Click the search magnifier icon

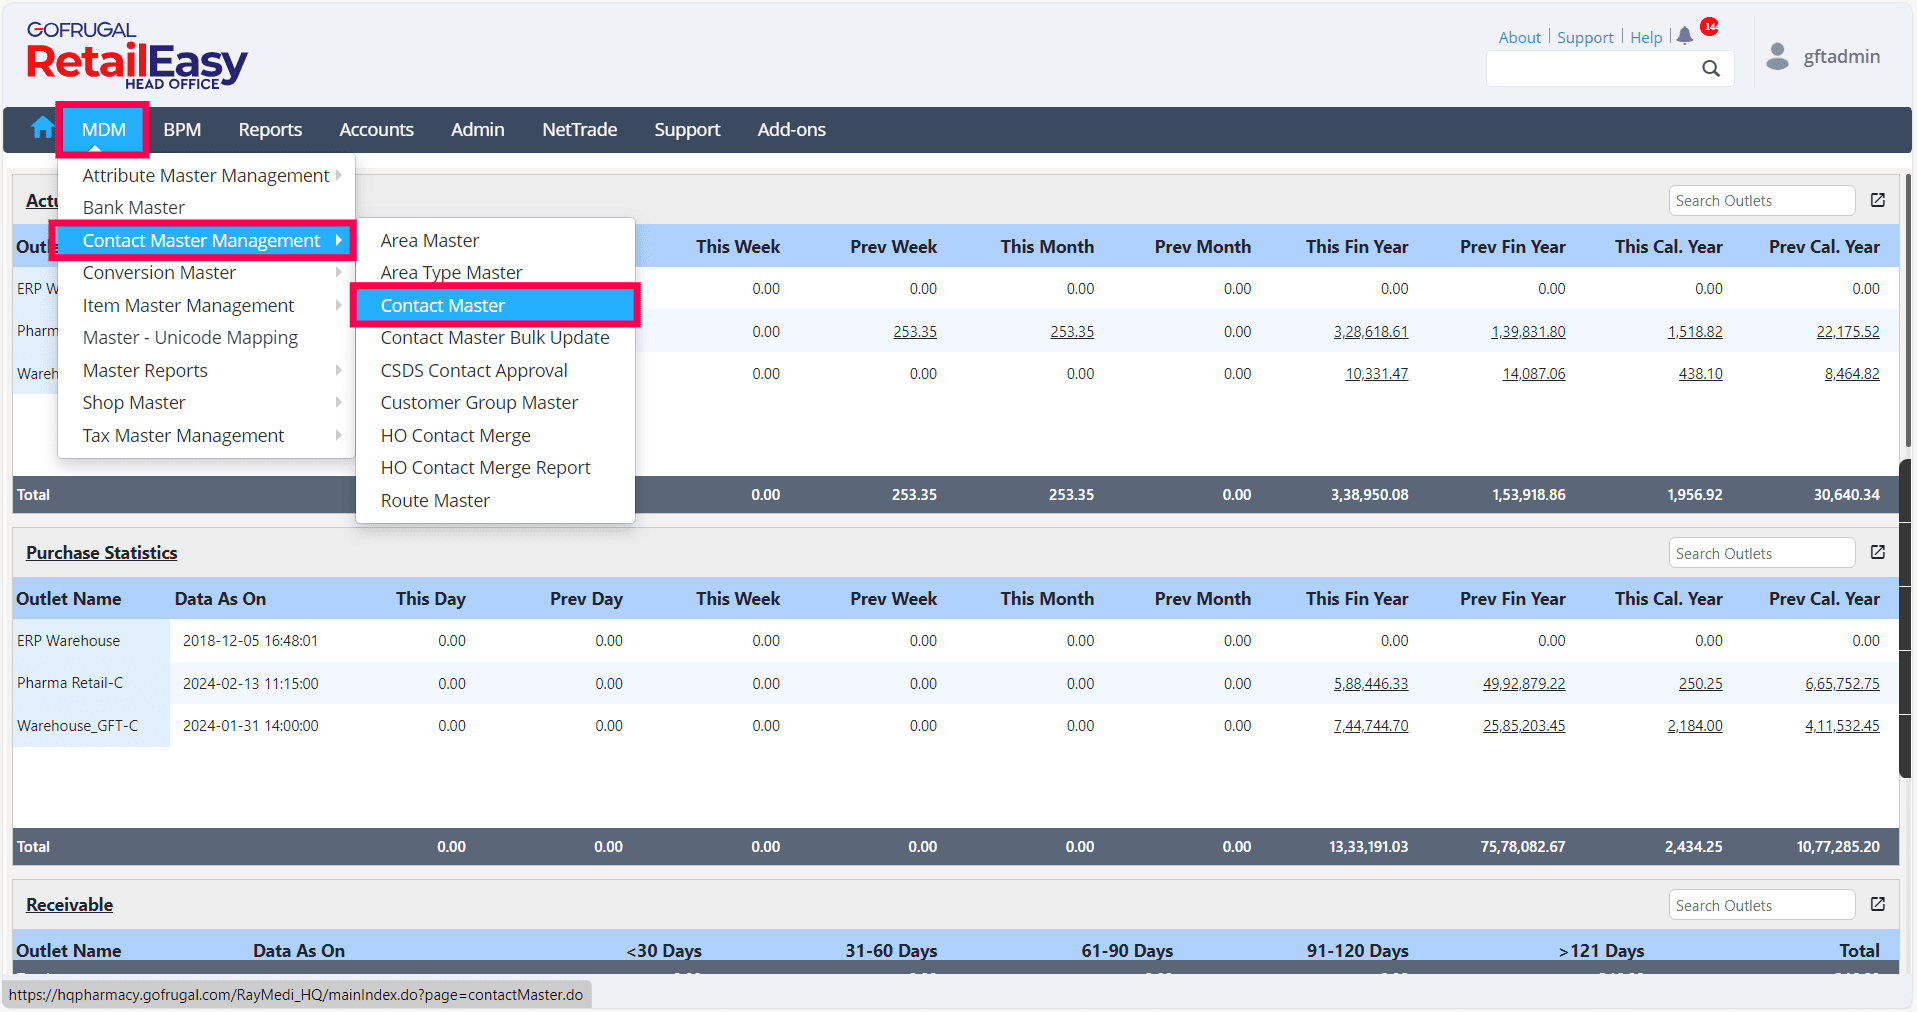click(1711, 68)
